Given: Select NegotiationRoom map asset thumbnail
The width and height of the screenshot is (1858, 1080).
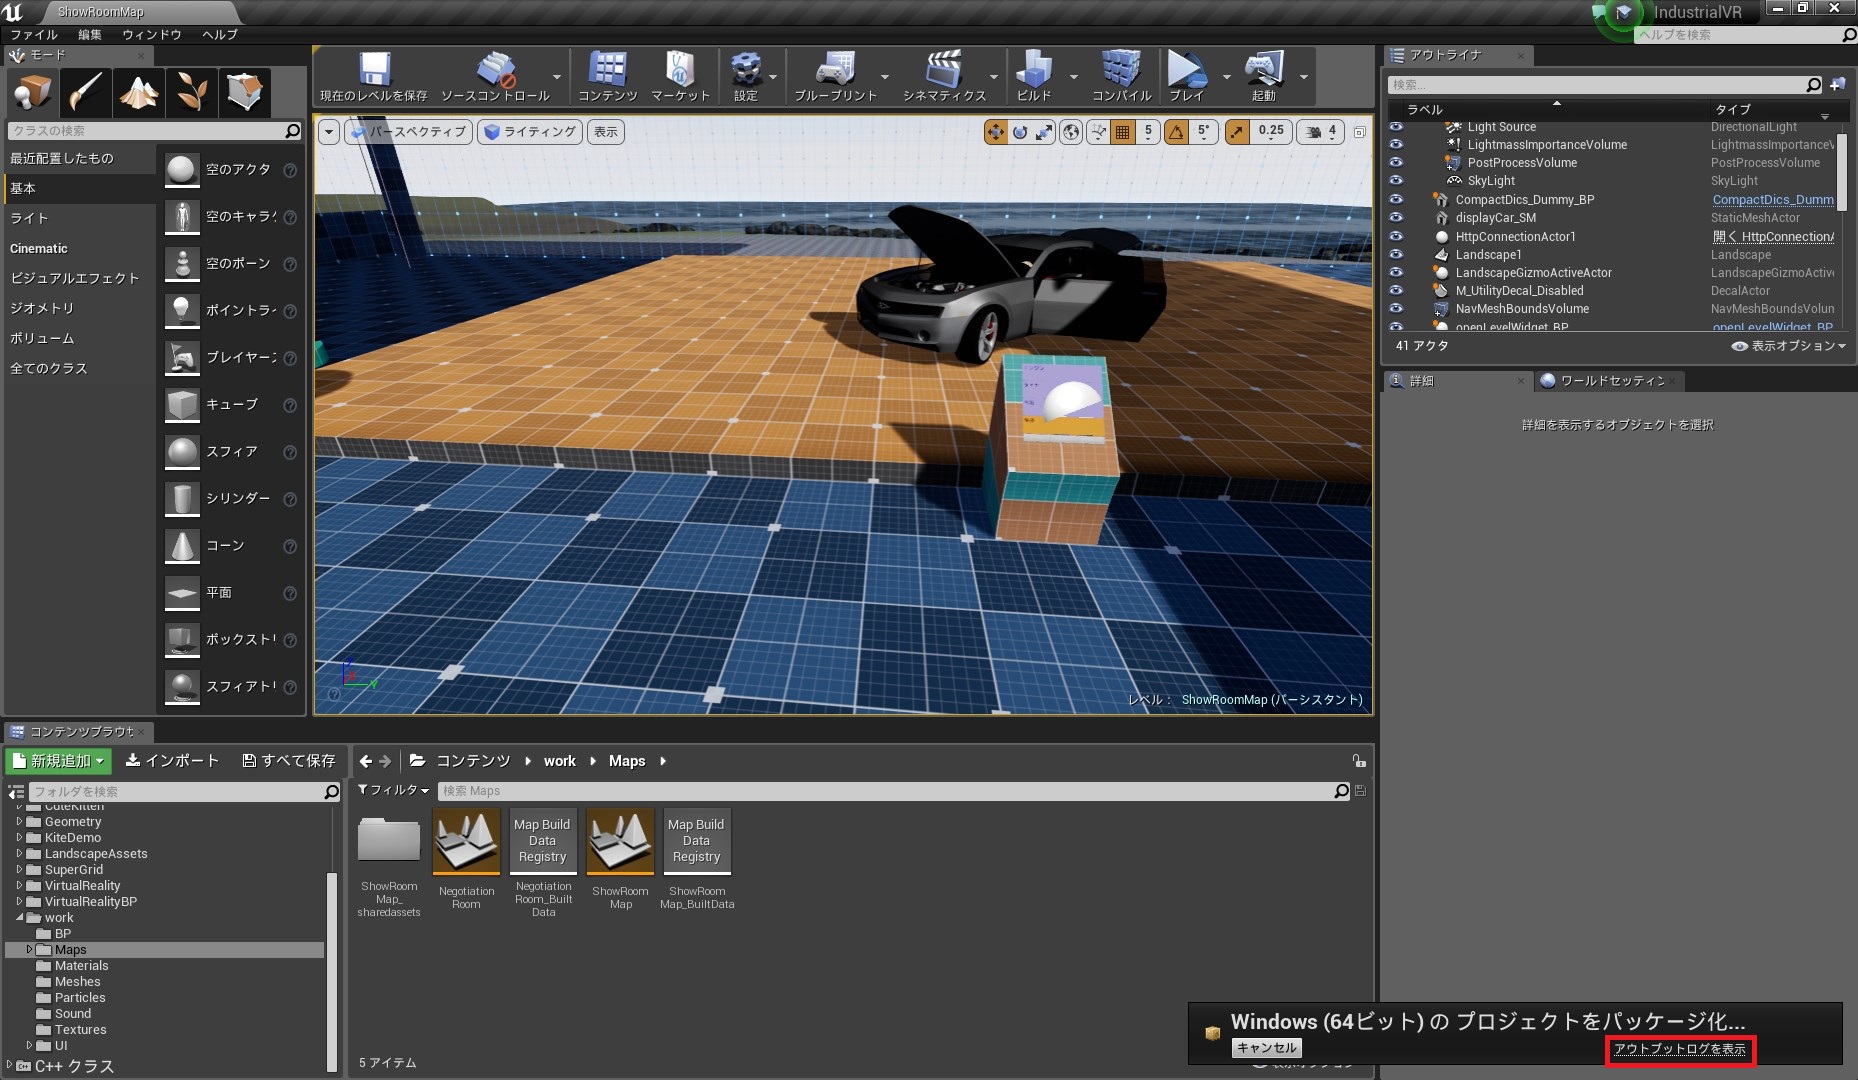Looking at the screenshot, I should 466,841.
